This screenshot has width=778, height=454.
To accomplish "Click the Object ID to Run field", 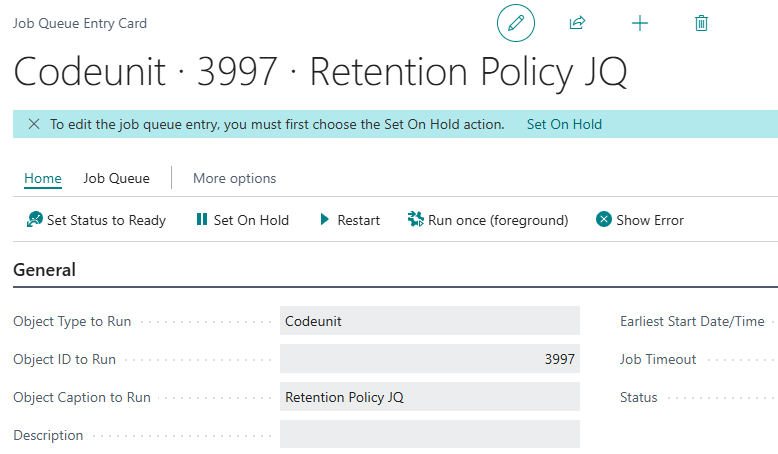I will 430,359.
